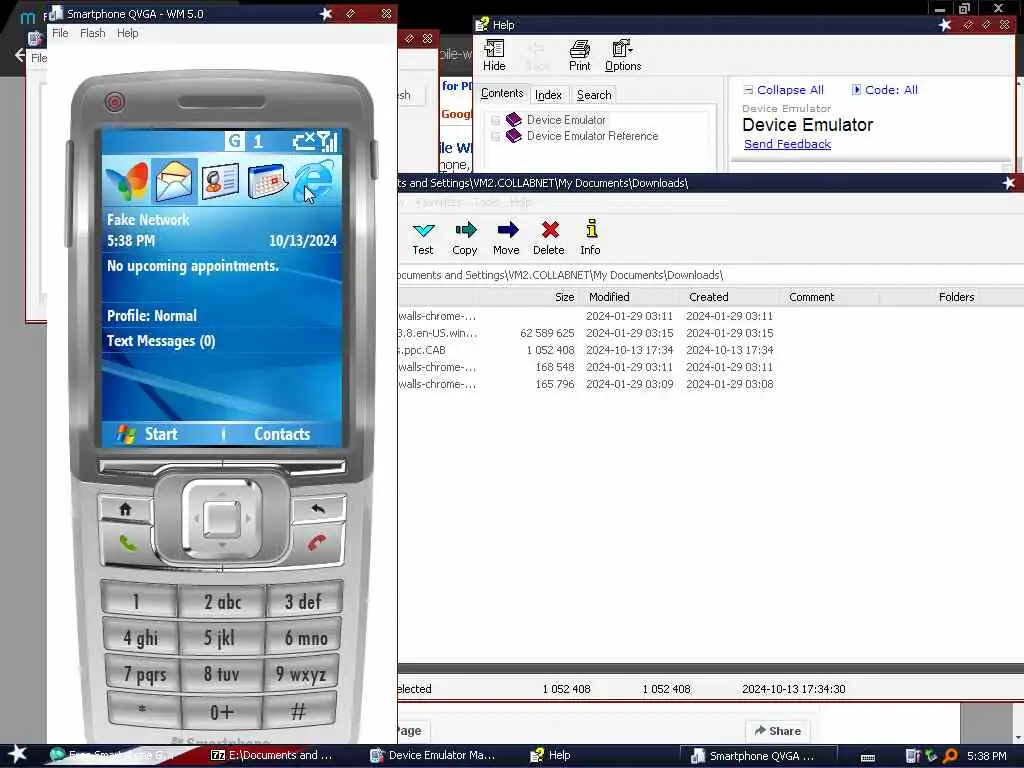Open the MSN butterfly icon on phone
This screenshot has width=1024, height=768.
click(x=127, y=181)
